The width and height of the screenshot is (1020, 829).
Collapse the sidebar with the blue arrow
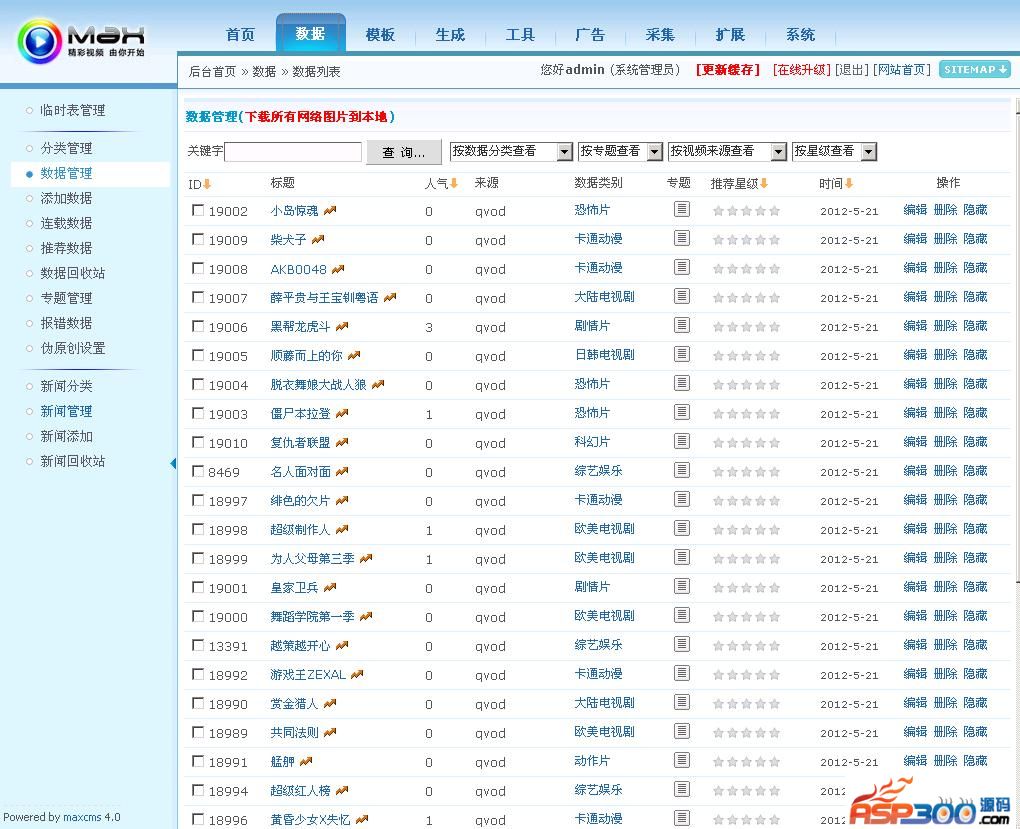pos(173,463)
